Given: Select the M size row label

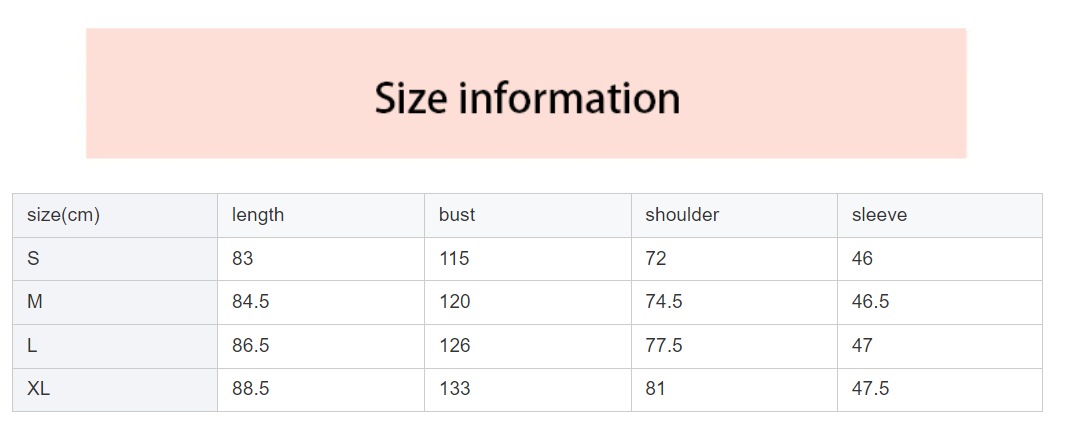Looking at the screenshot, I should pyautogui.click(x=35, y=302).
